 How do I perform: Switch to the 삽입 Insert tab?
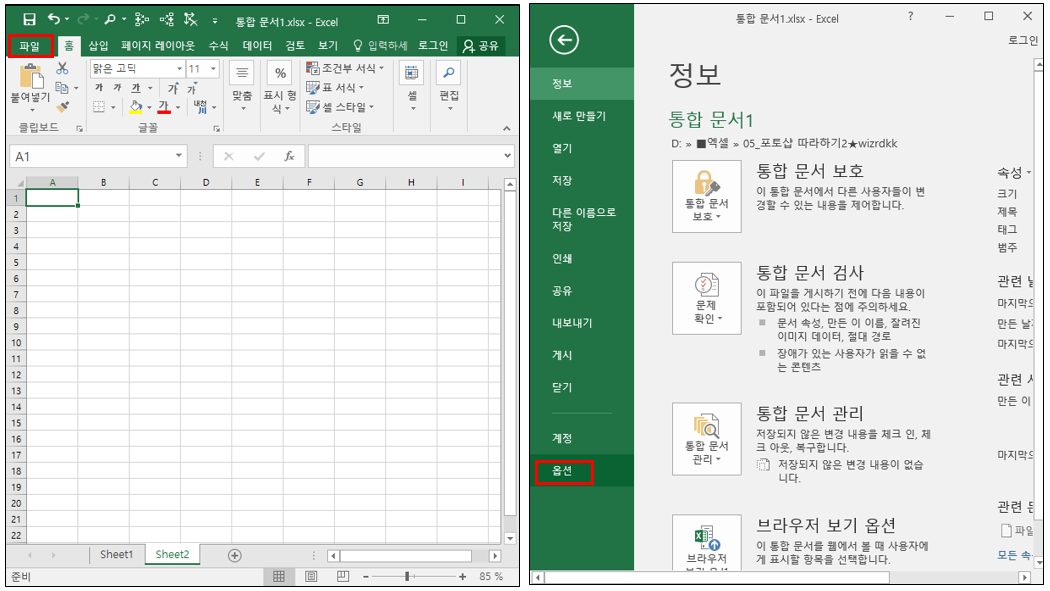click(98, 46)
